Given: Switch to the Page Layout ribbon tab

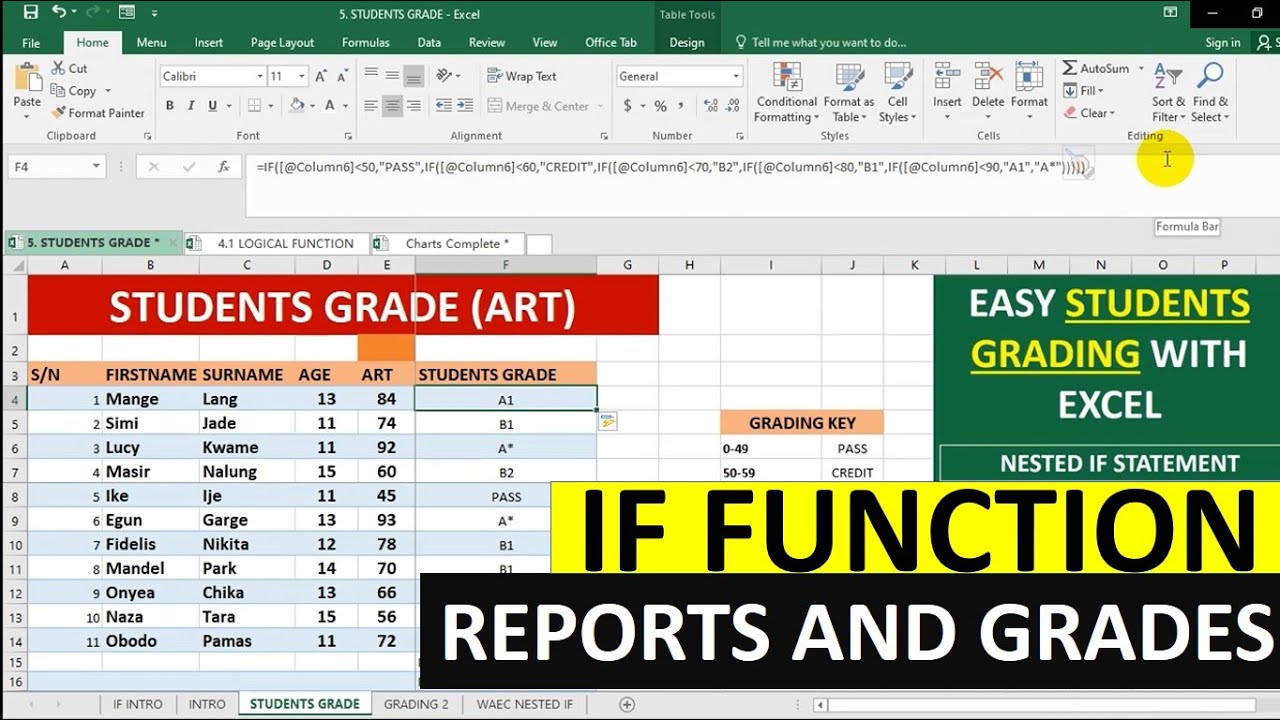Looking at the screenshot, I should point(282,43).
